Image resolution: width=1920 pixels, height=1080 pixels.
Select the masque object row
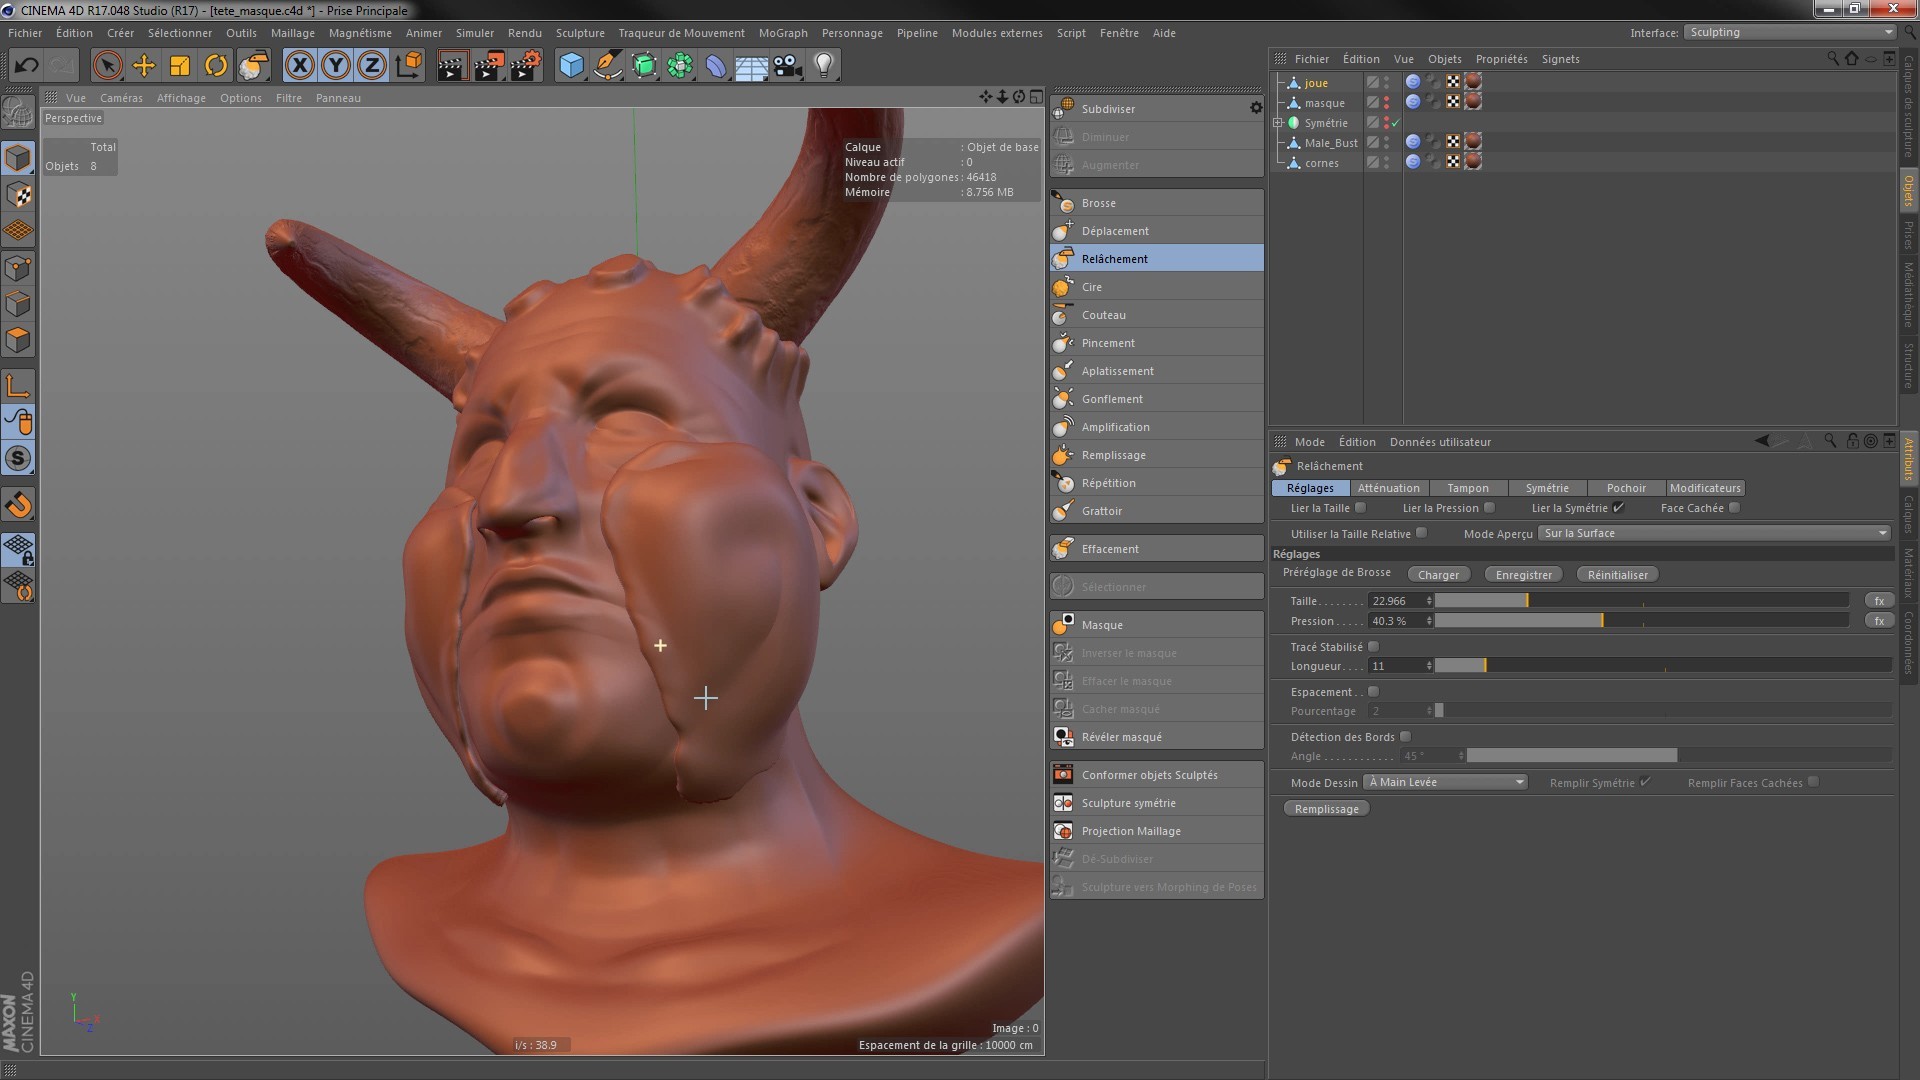coord(1324,103)
